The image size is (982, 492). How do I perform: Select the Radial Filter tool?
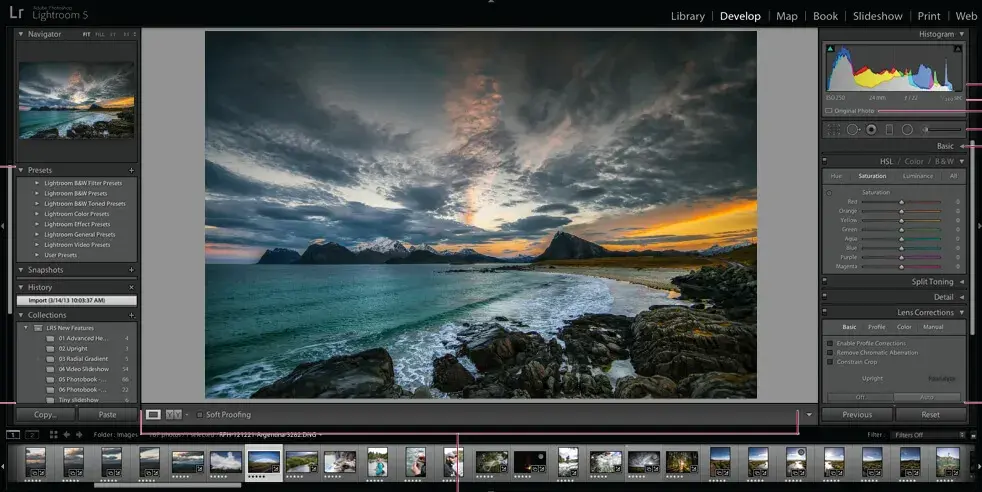coord(907,130)
